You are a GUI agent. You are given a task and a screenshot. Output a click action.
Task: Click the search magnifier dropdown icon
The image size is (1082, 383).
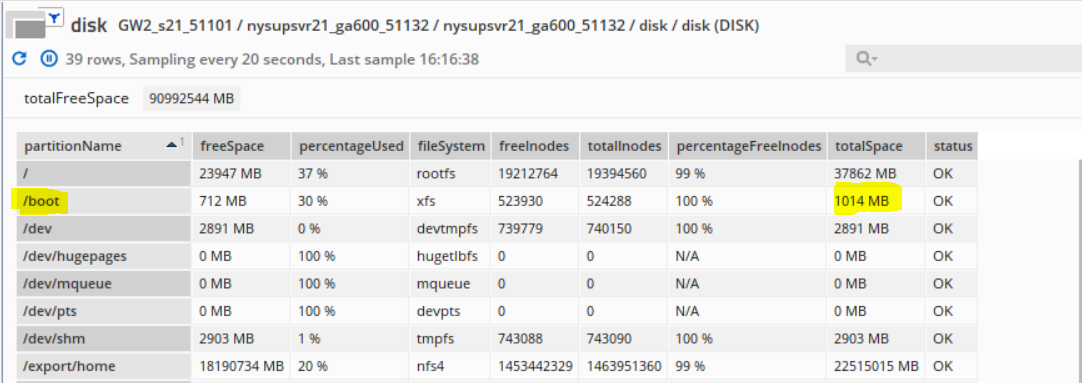point(867,59)
